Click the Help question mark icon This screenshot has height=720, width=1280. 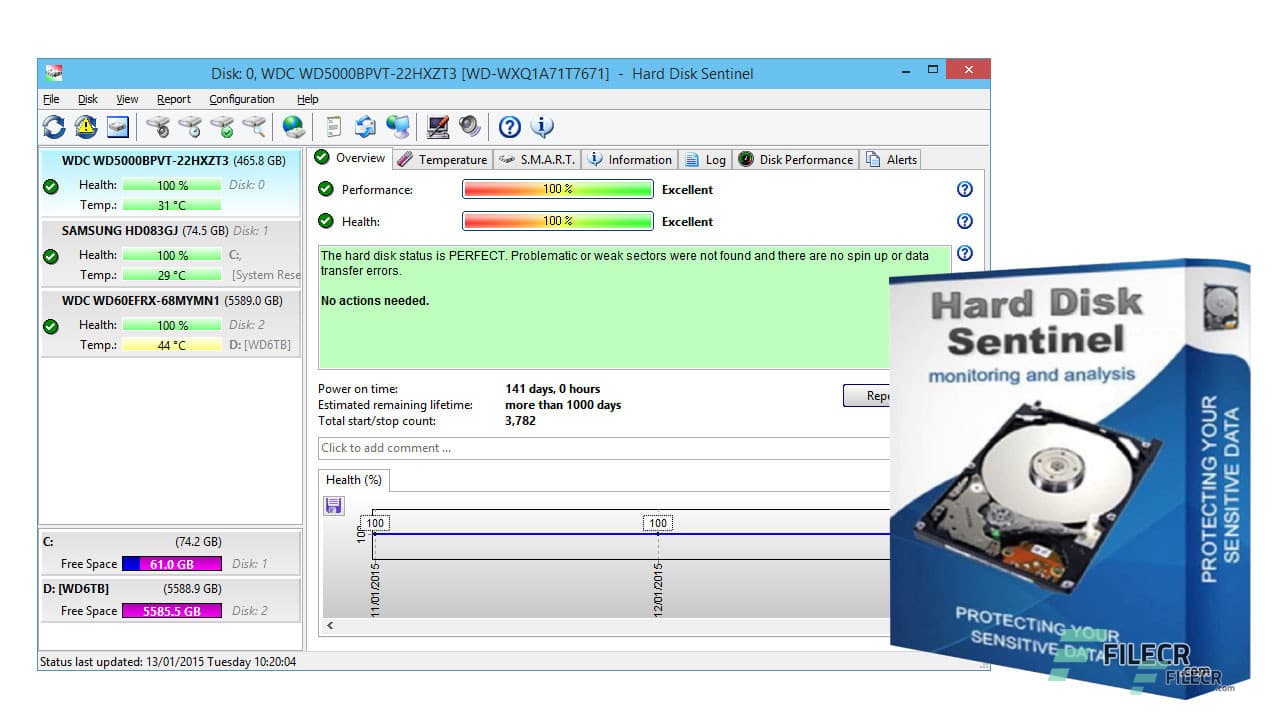(x=509, y=126)
